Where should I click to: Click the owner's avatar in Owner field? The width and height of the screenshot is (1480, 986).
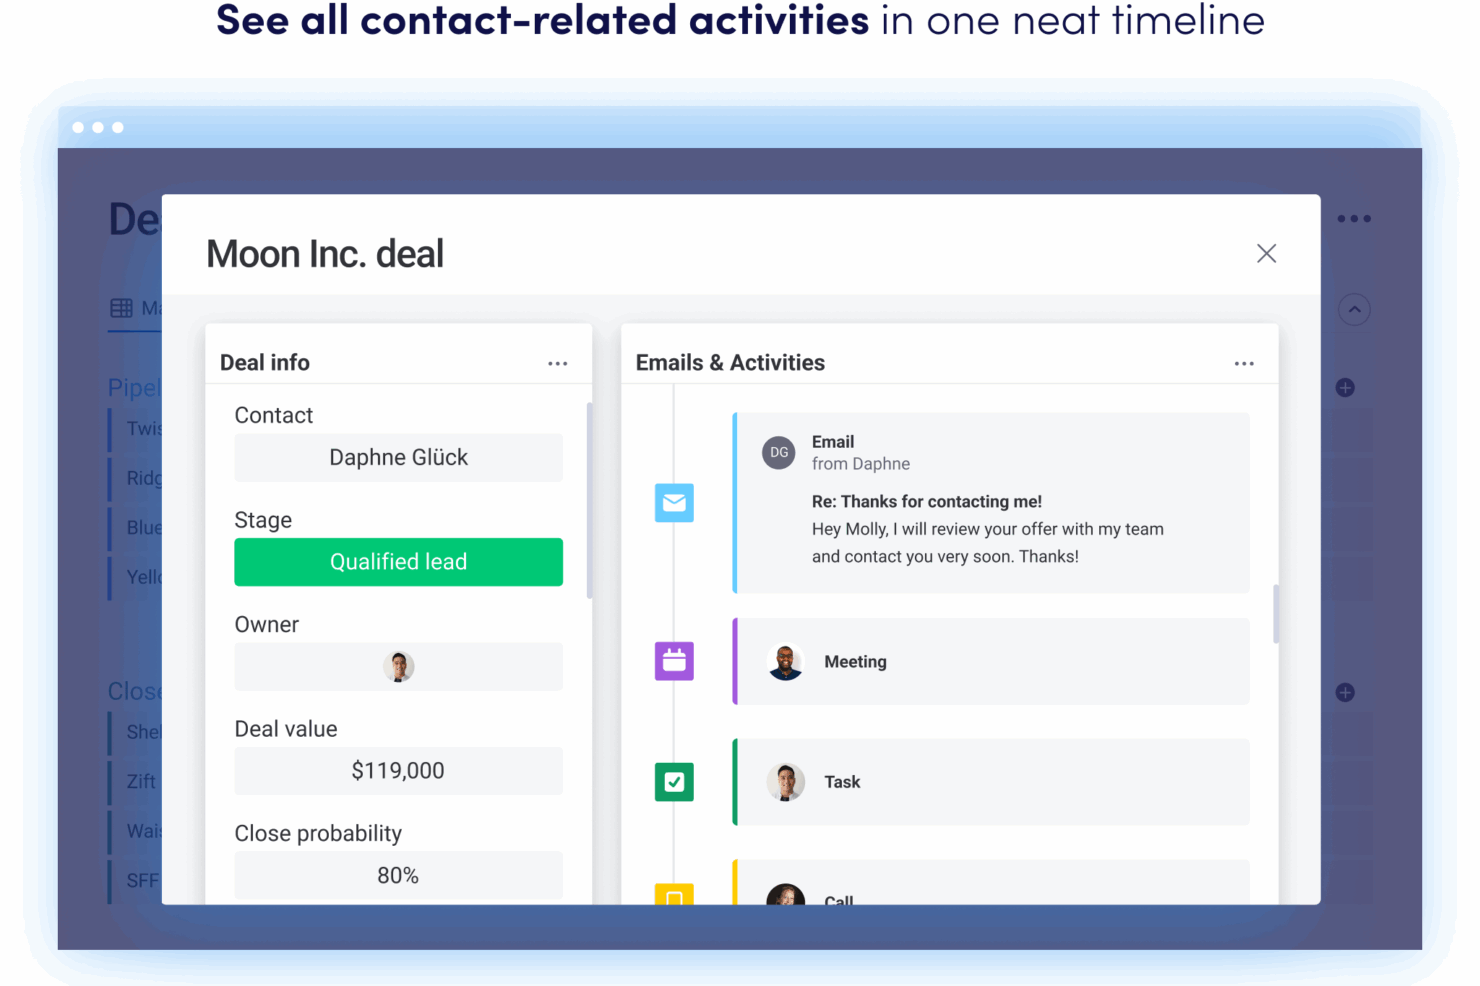coord(398,667)
